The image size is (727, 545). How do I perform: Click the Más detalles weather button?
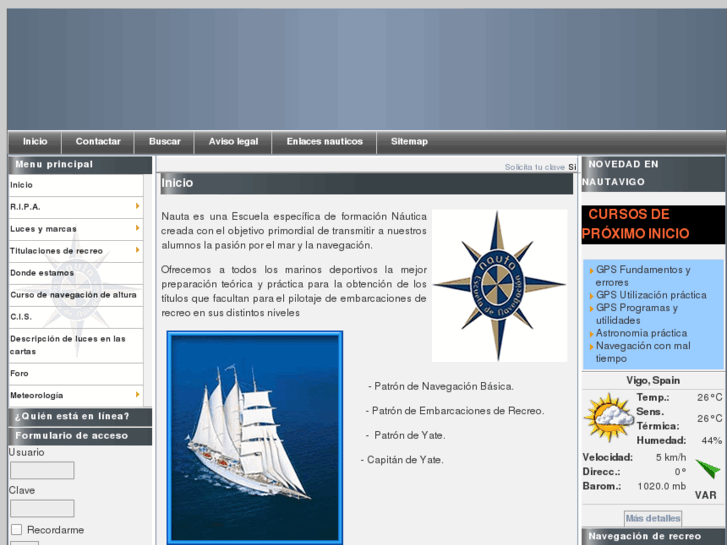pos(653,518)
